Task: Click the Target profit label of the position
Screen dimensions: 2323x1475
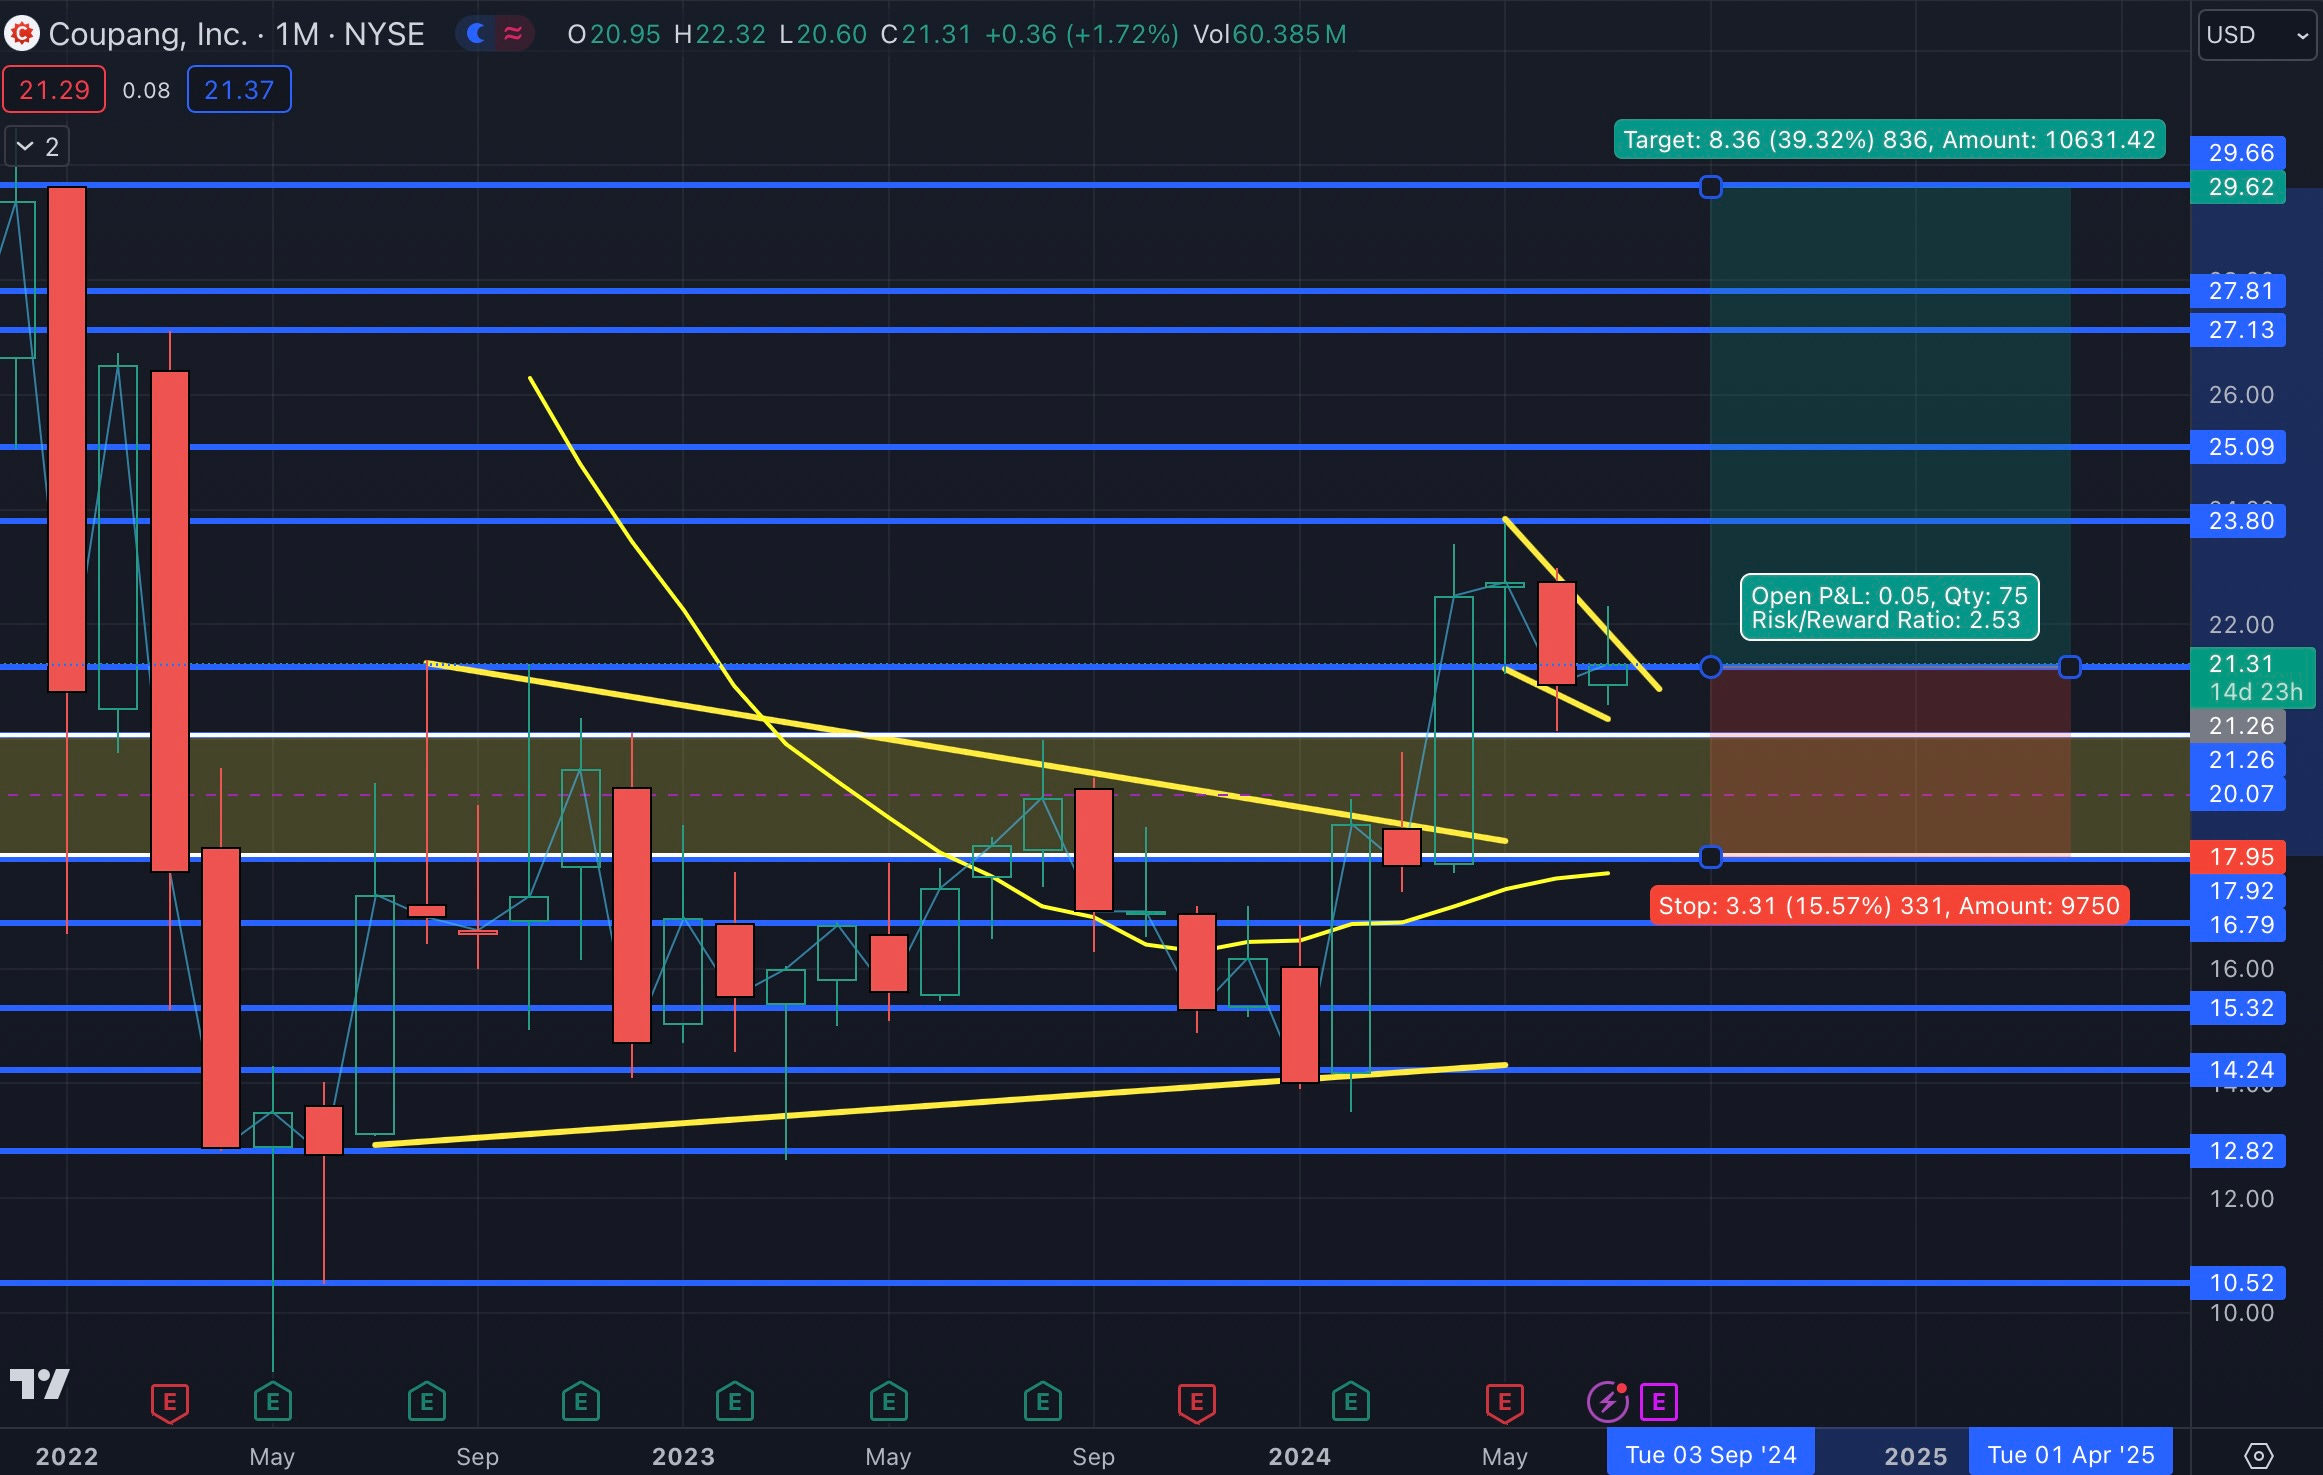Action: [x=1888, y=140]
